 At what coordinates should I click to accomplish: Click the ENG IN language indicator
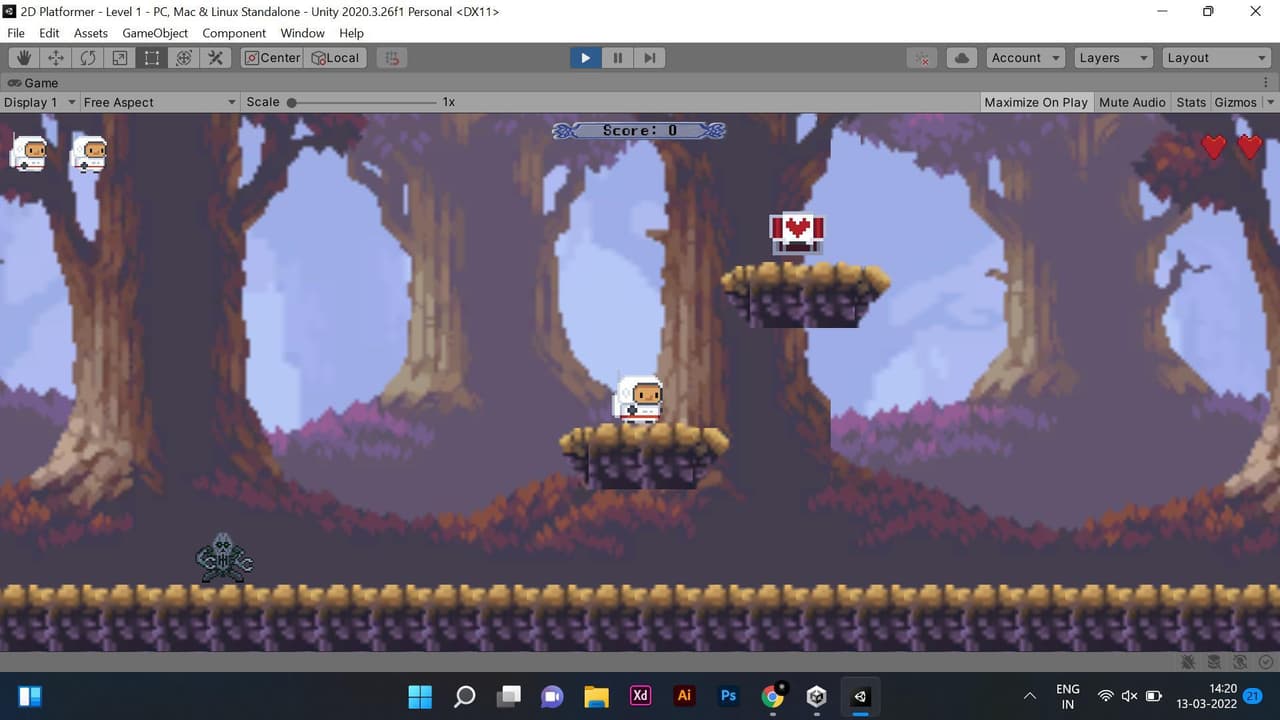[1068, 696]
